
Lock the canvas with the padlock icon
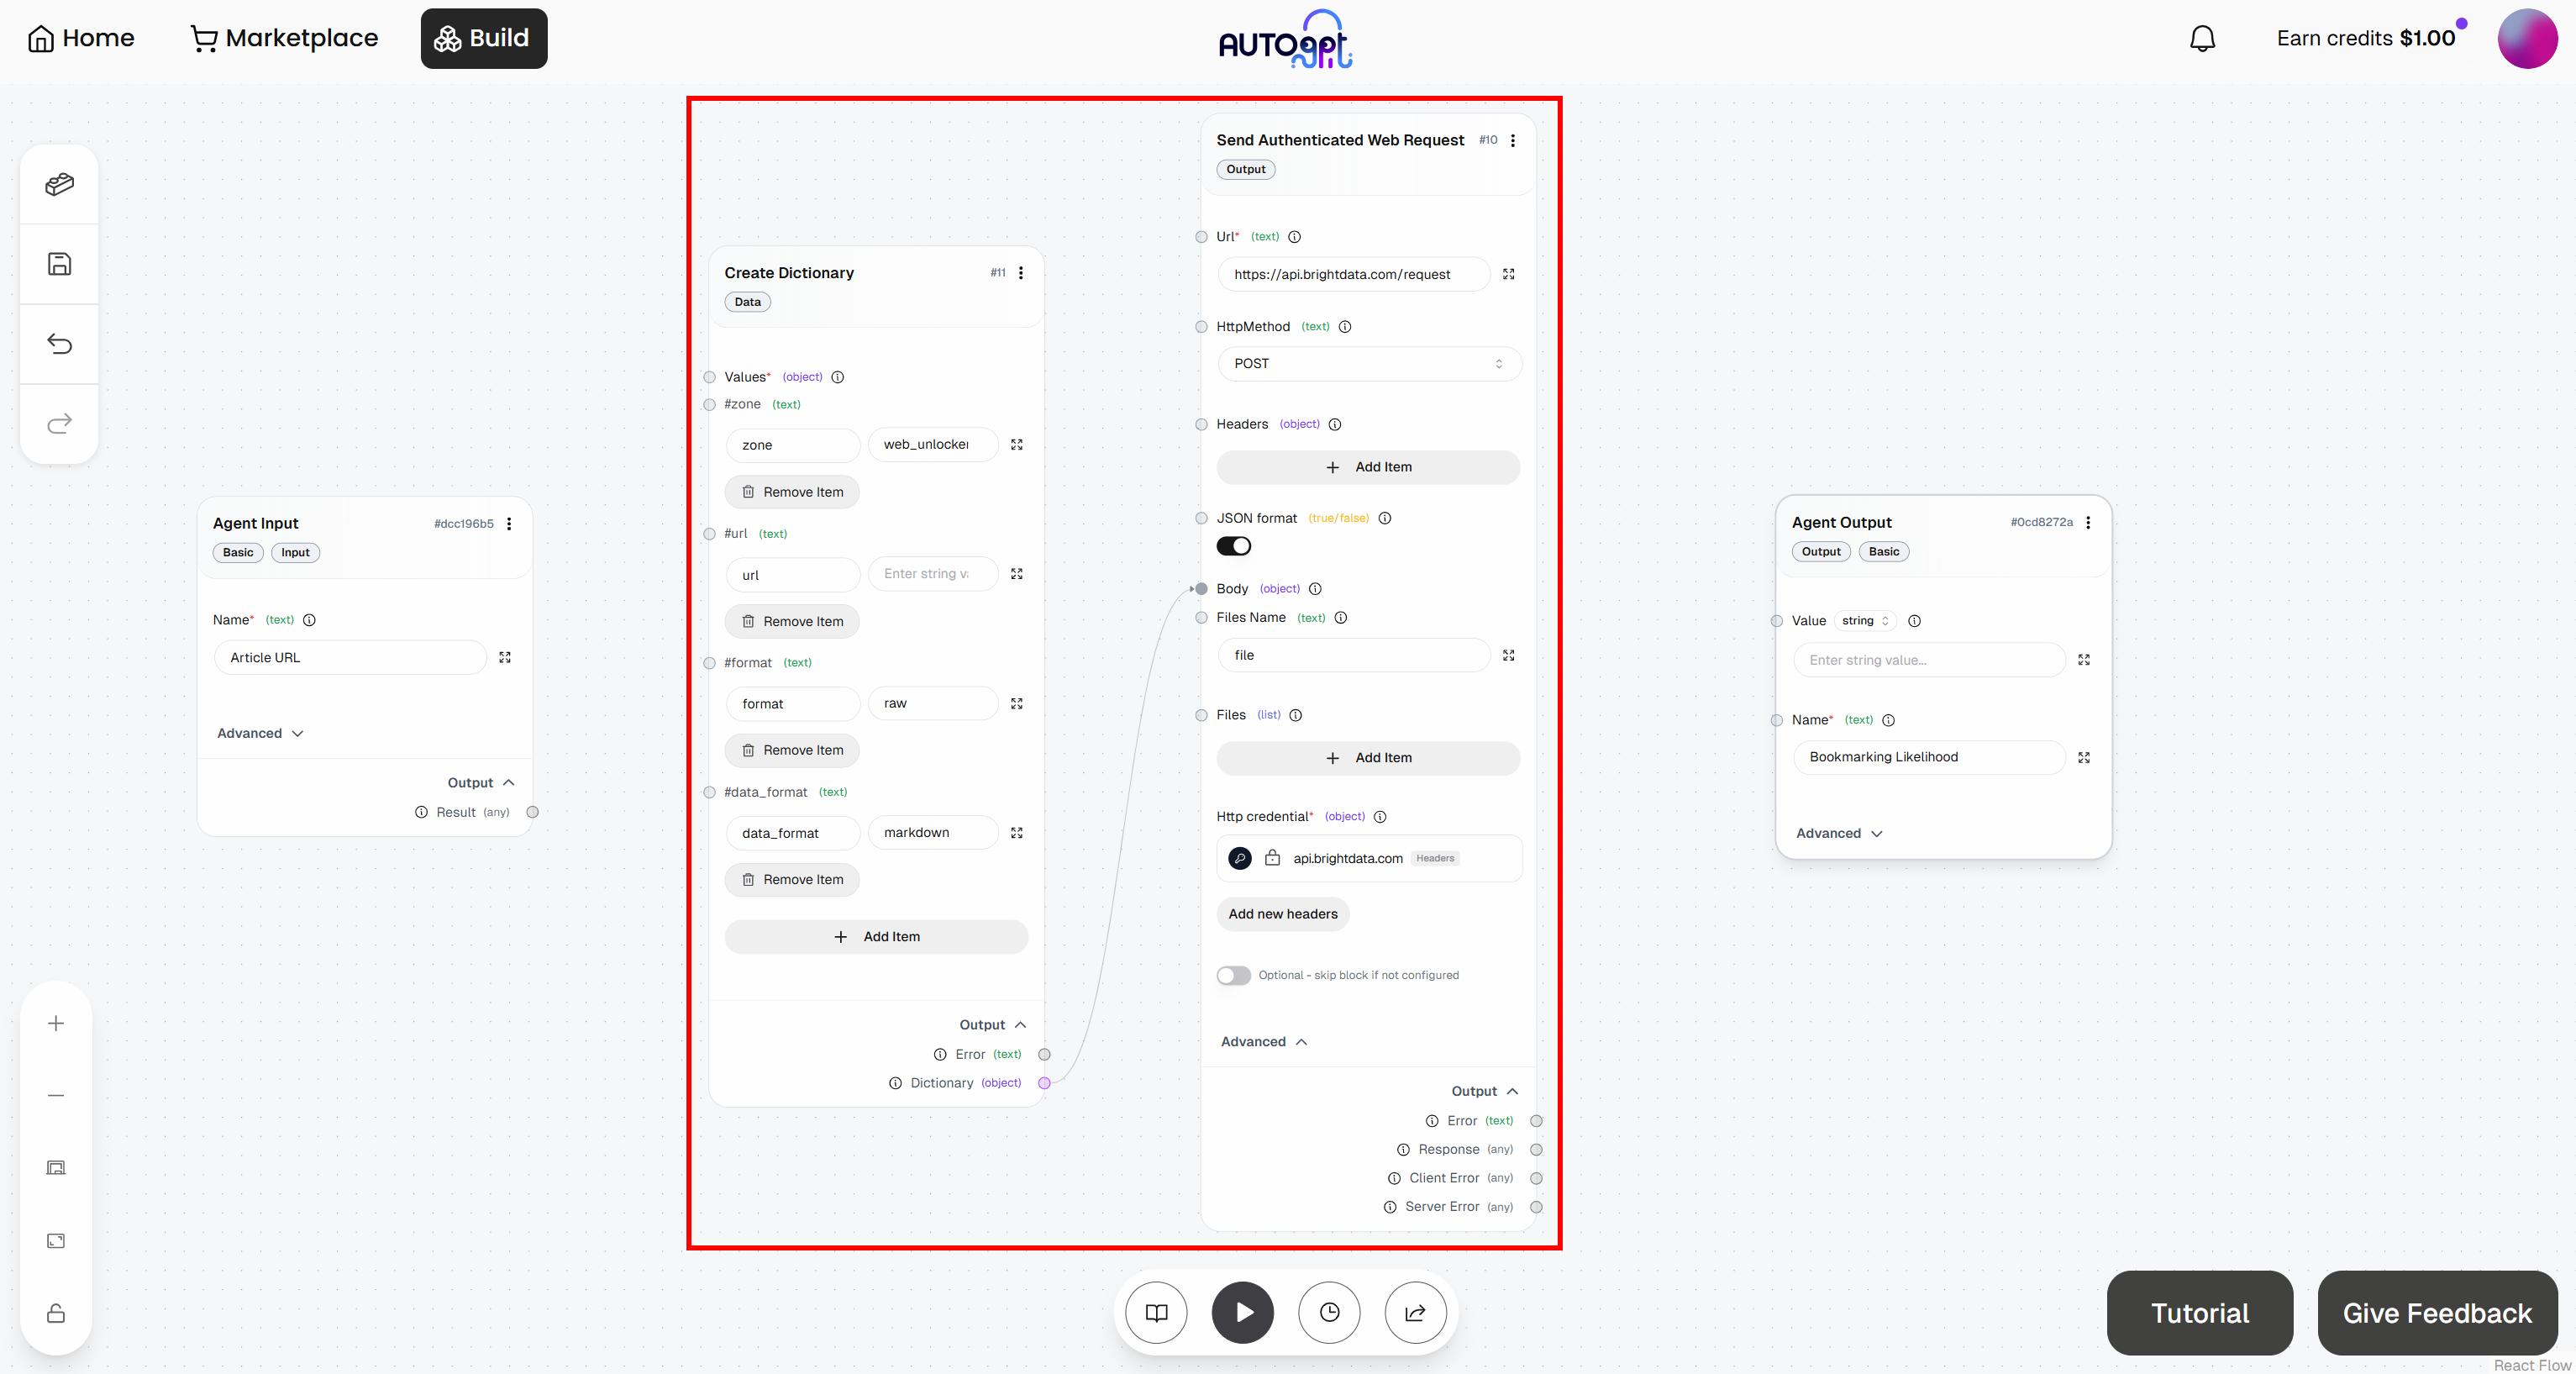(56, 1314)
